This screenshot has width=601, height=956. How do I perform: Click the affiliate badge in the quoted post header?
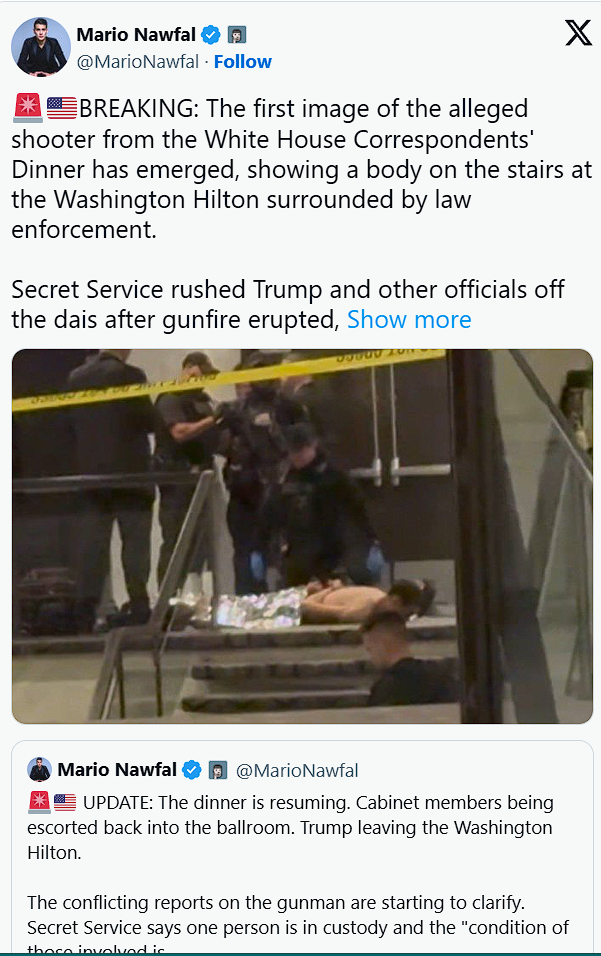[x=218, y=770]
